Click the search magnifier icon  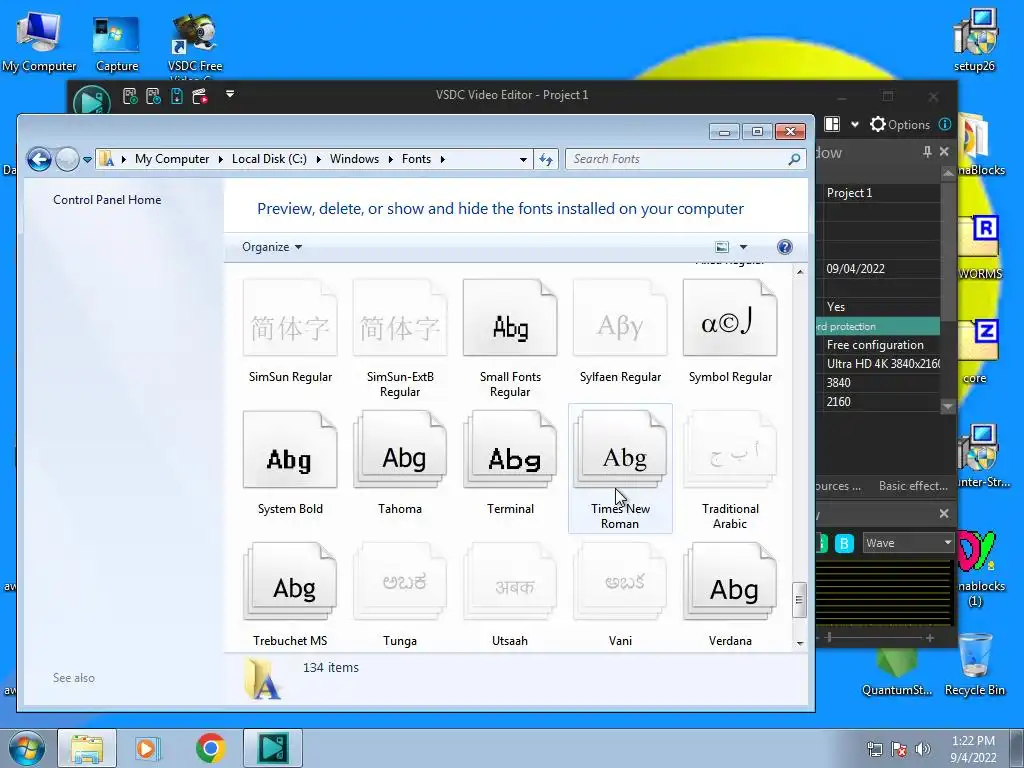(794, 159)
